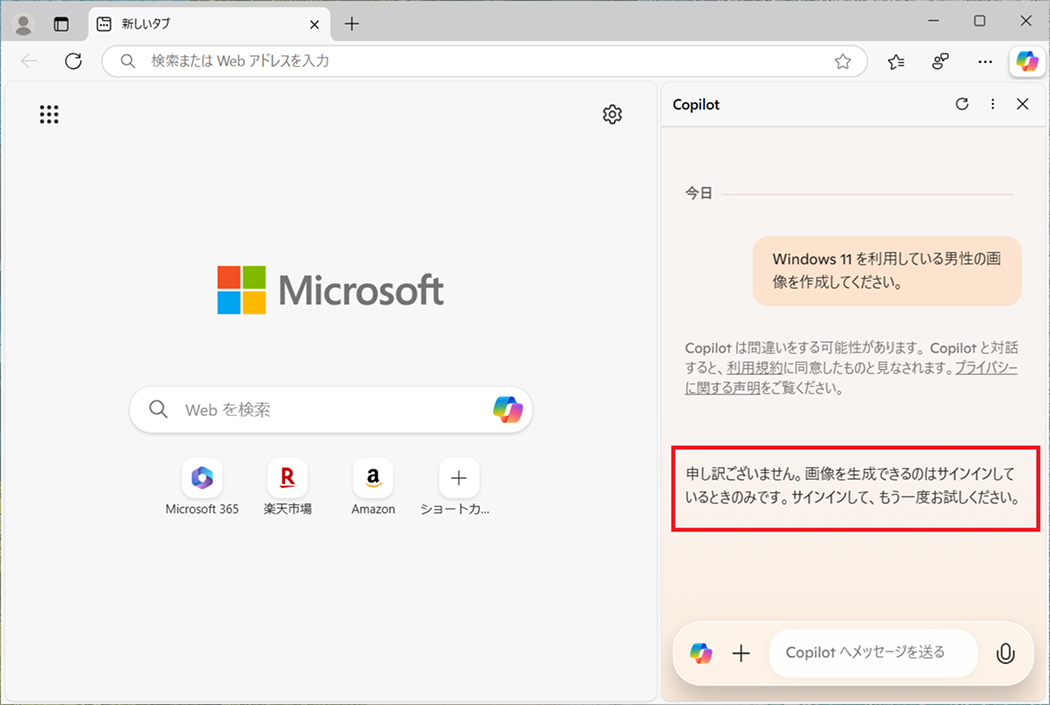Add page to favorites with star icon
Viewport: 1050px width, 705px height.
pyautogui.click(x=842, y=62)
